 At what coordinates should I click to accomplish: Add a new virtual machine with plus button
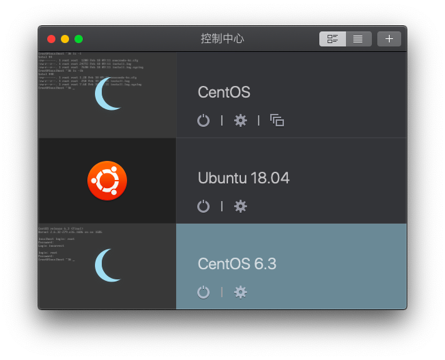pos(389,39)
